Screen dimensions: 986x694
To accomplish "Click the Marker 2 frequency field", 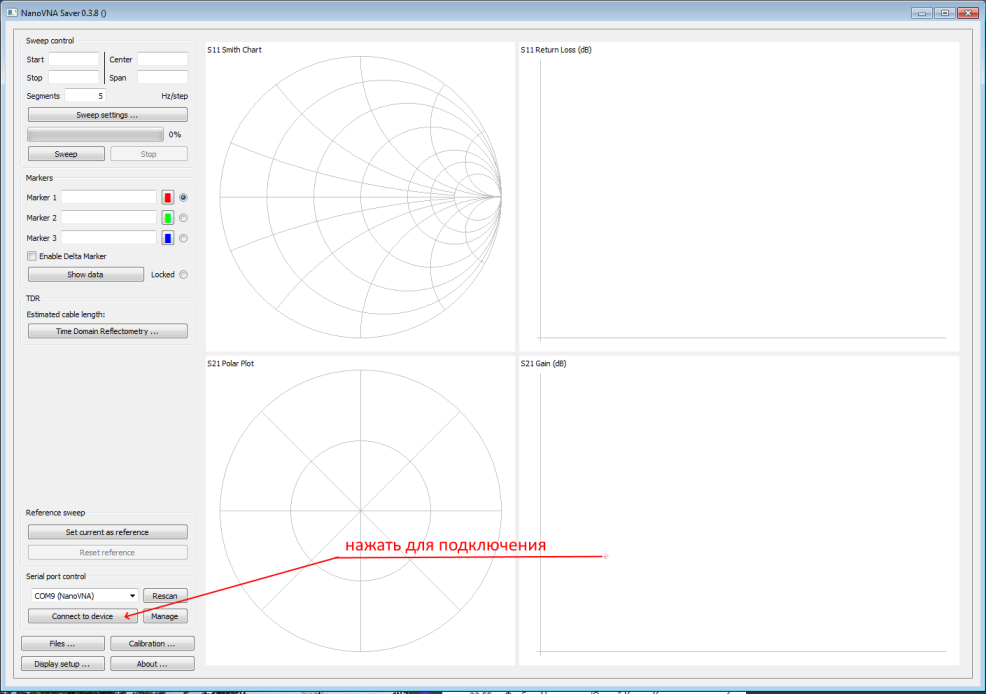I will [x=109, y=218].
